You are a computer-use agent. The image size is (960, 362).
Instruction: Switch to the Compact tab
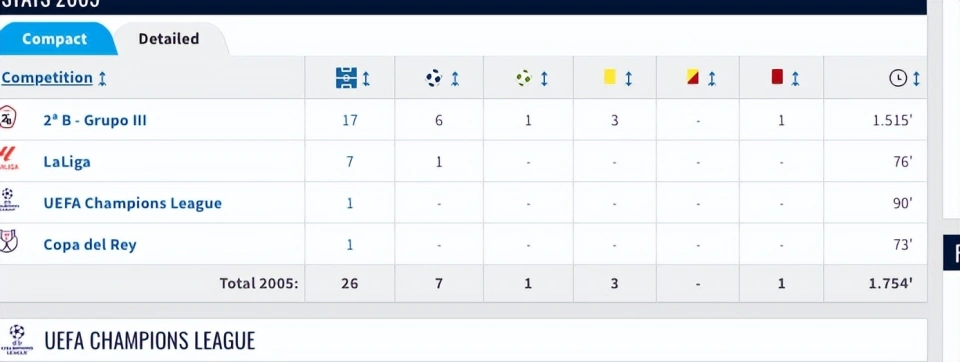(54, 39)
